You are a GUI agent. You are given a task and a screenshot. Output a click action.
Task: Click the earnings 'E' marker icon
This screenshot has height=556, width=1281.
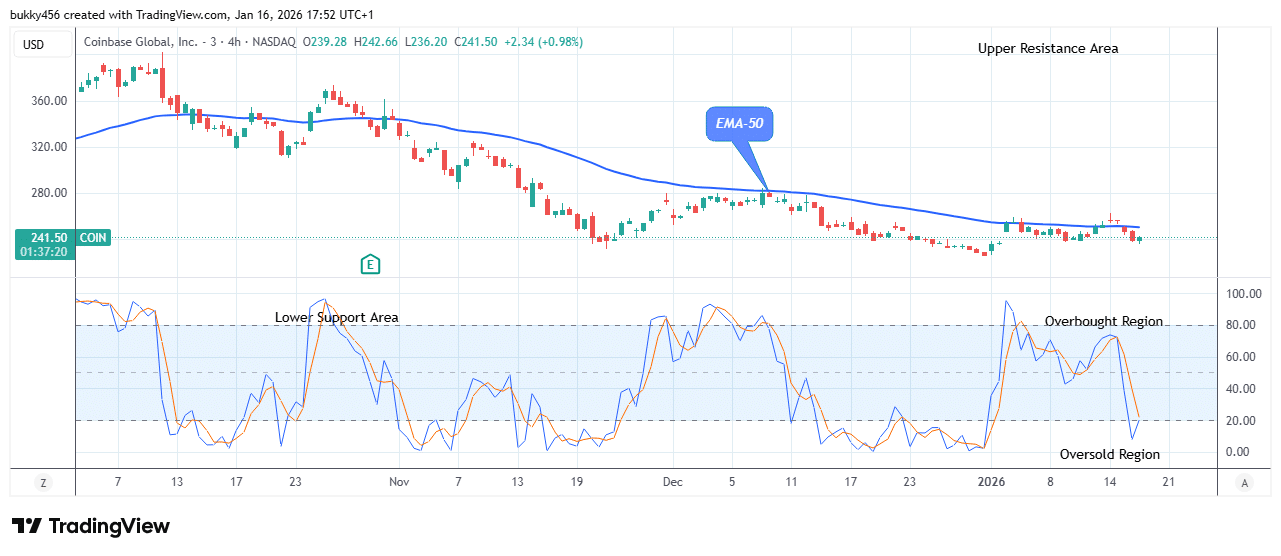coord(371,264)
